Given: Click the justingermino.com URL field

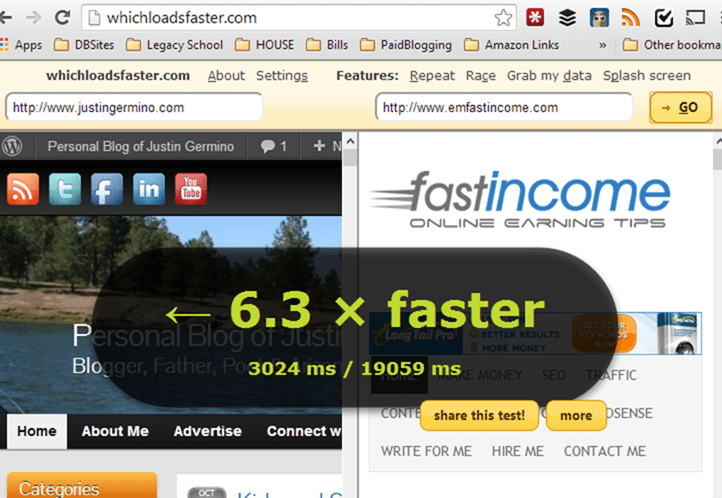Looking at the screenshot, I should (x=134, y=107).
